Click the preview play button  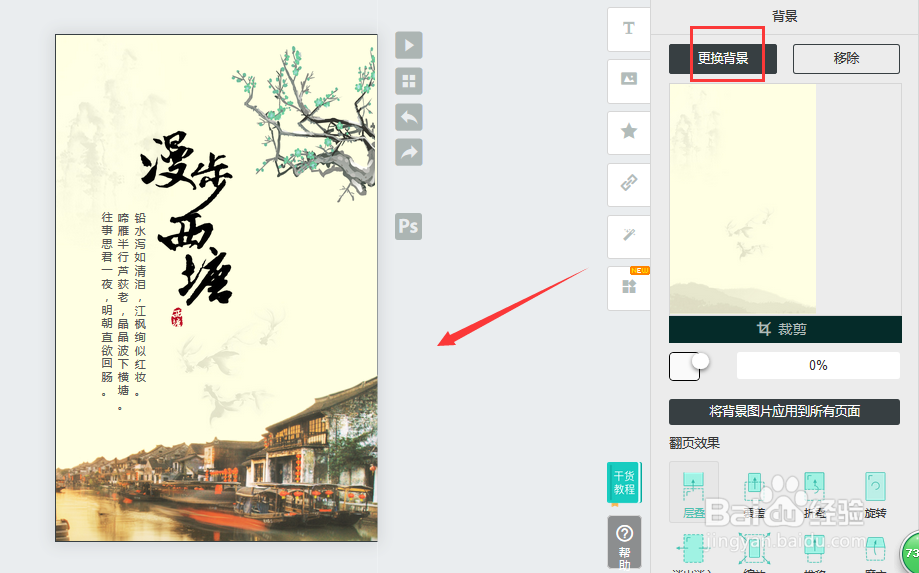409,45
